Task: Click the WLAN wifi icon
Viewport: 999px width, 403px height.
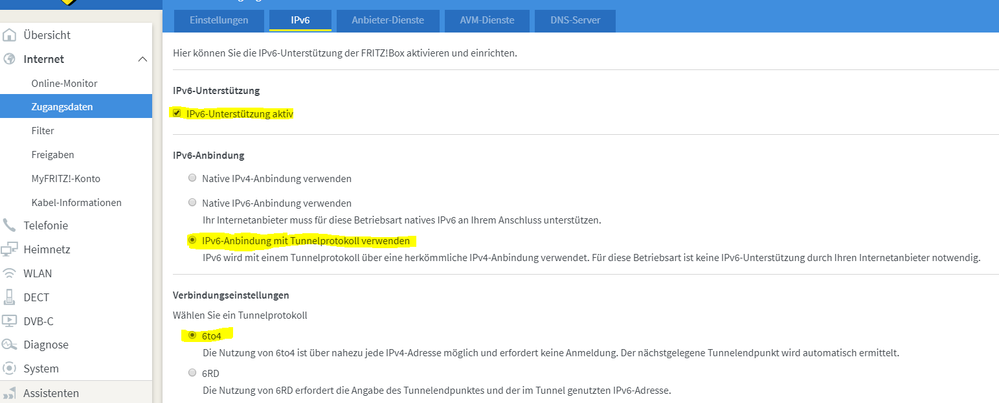Action: coord(10,274)
